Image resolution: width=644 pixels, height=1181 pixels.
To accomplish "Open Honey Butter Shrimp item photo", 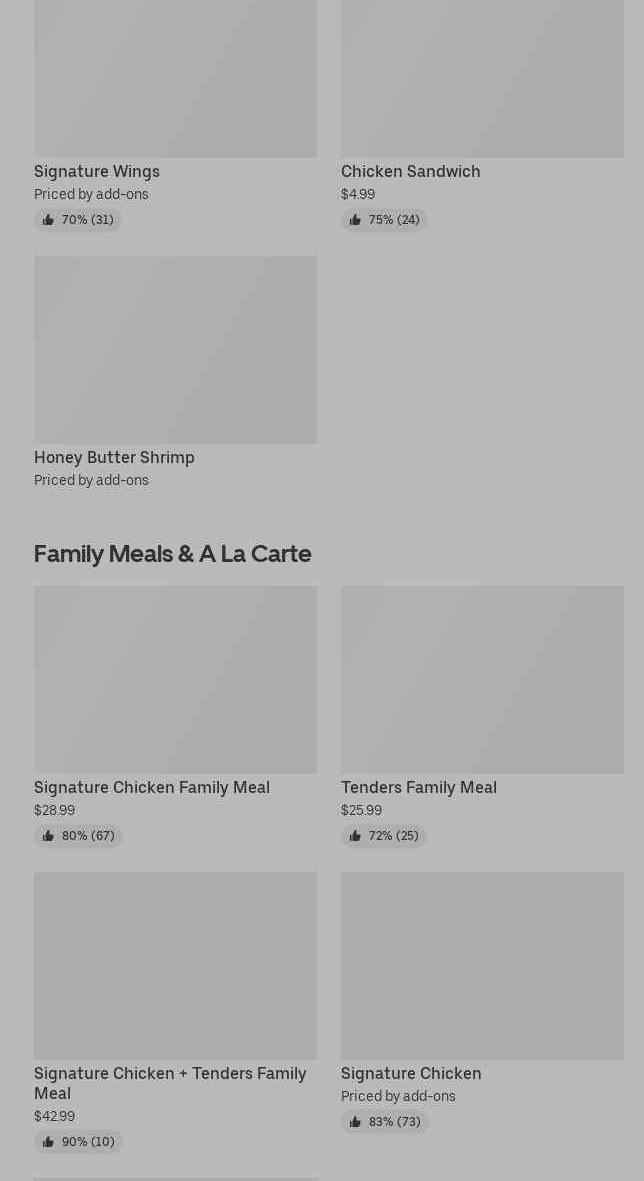I will click(175, 349).
